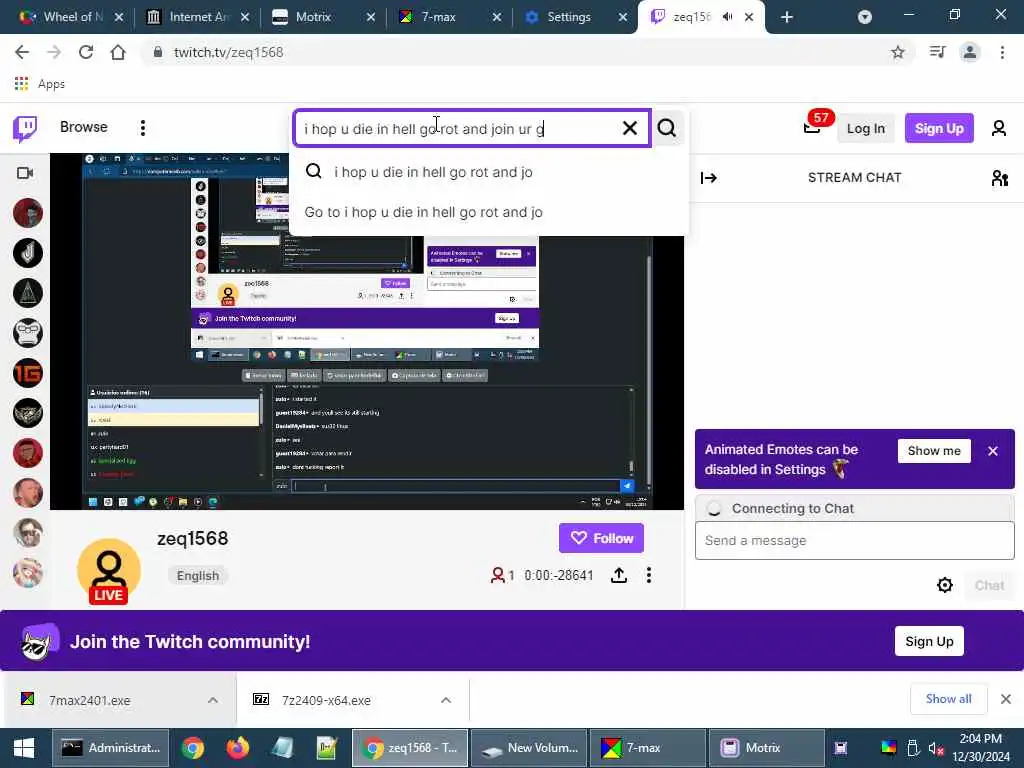The height and width of the screenshot is (768, 1024).
Task: Collapse stream chat with the arrow icon
Action: tap(709, 178)
